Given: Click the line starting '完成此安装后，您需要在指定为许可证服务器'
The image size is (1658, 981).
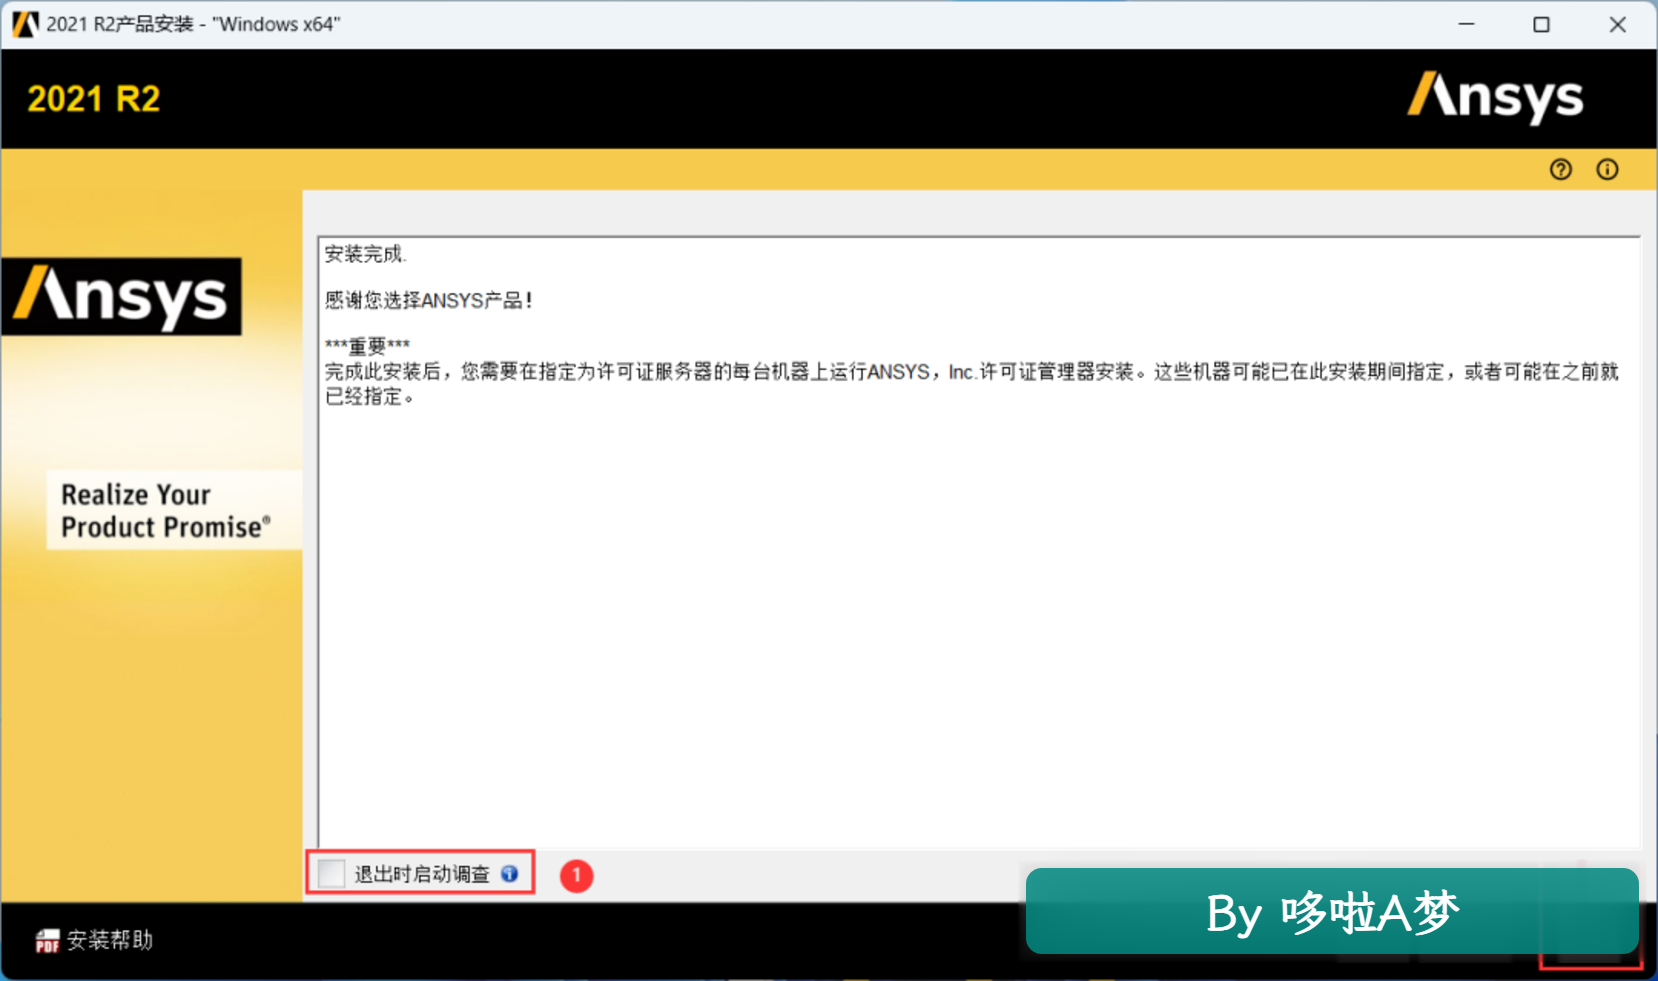Looking at the screenshot, I should pyautogui.click(x=971, y=372).
